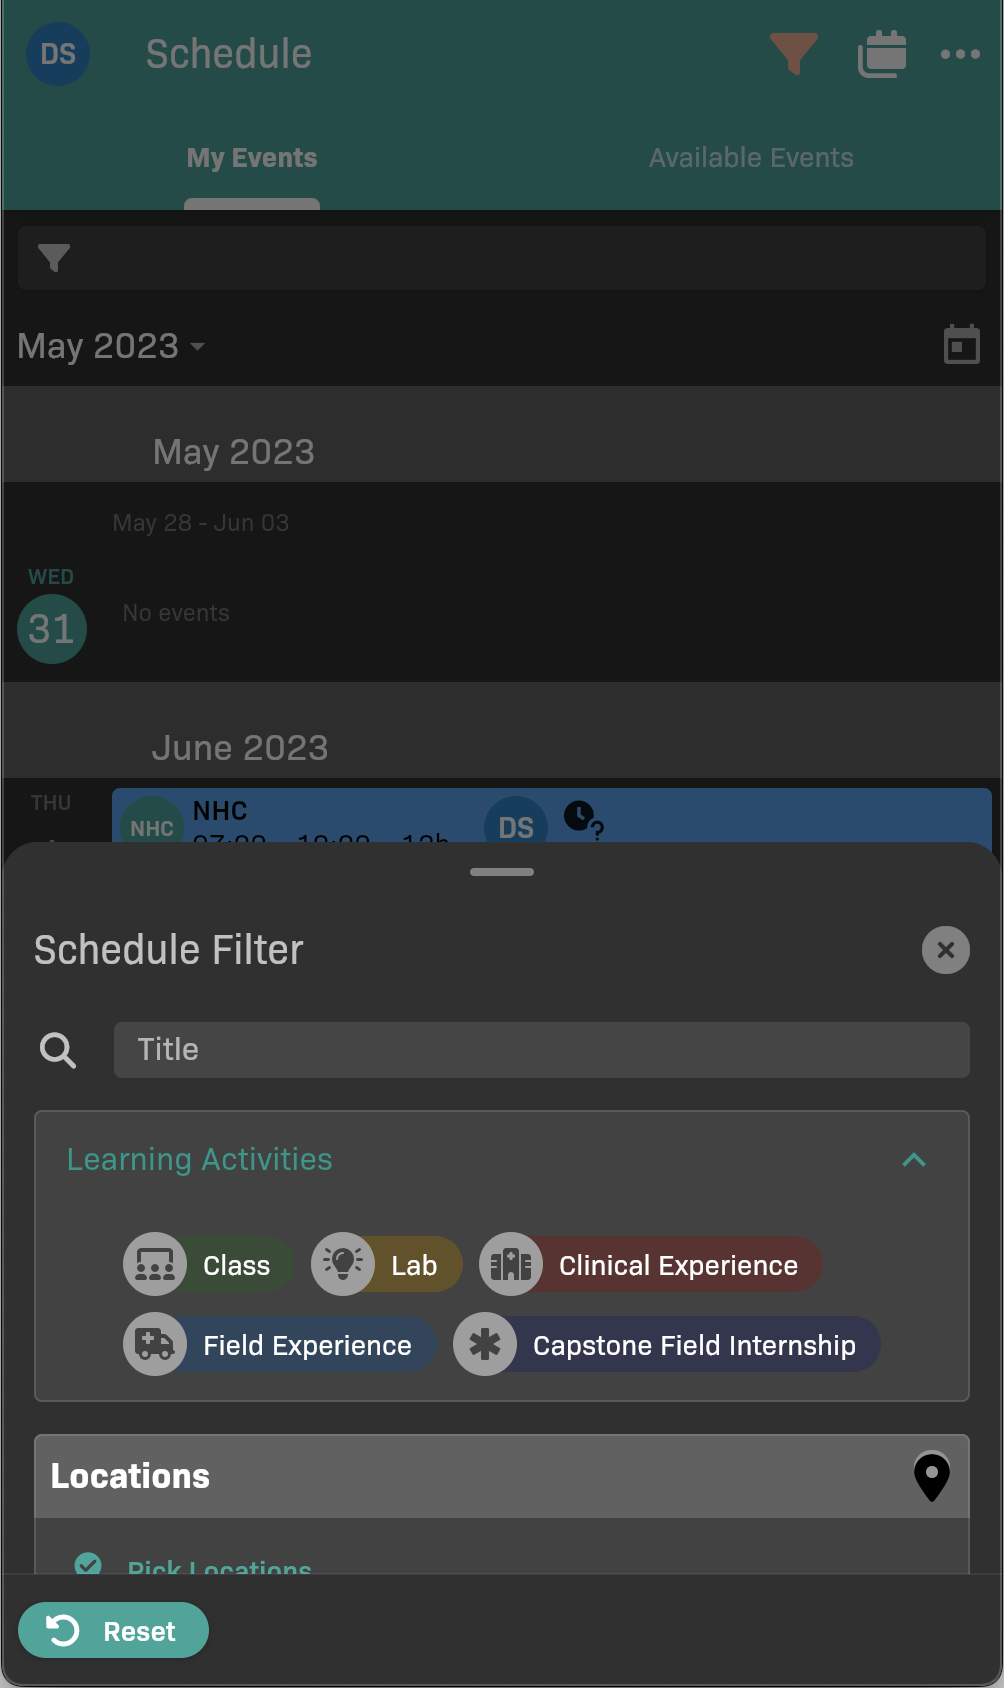Open the May 2023 month dropdown
The image size is (1004, 1688).
click(111, 346)
